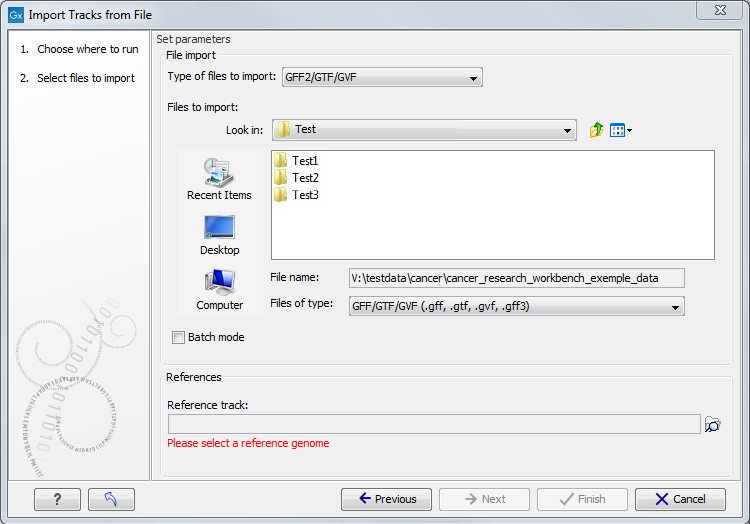Select the Test1 folder

pos(304,161)
